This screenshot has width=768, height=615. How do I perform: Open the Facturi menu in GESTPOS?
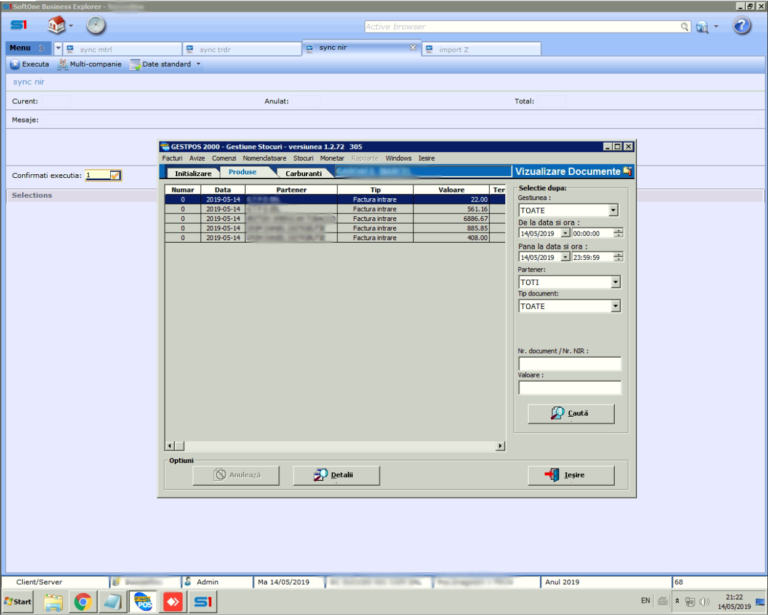tap(172, 158)
